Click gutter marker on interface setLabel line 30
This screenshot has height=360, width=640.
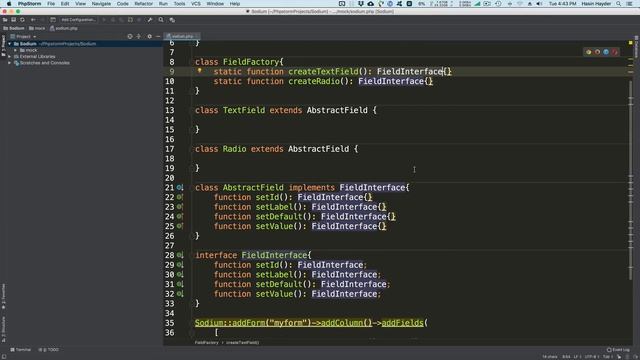pos(180,275)
